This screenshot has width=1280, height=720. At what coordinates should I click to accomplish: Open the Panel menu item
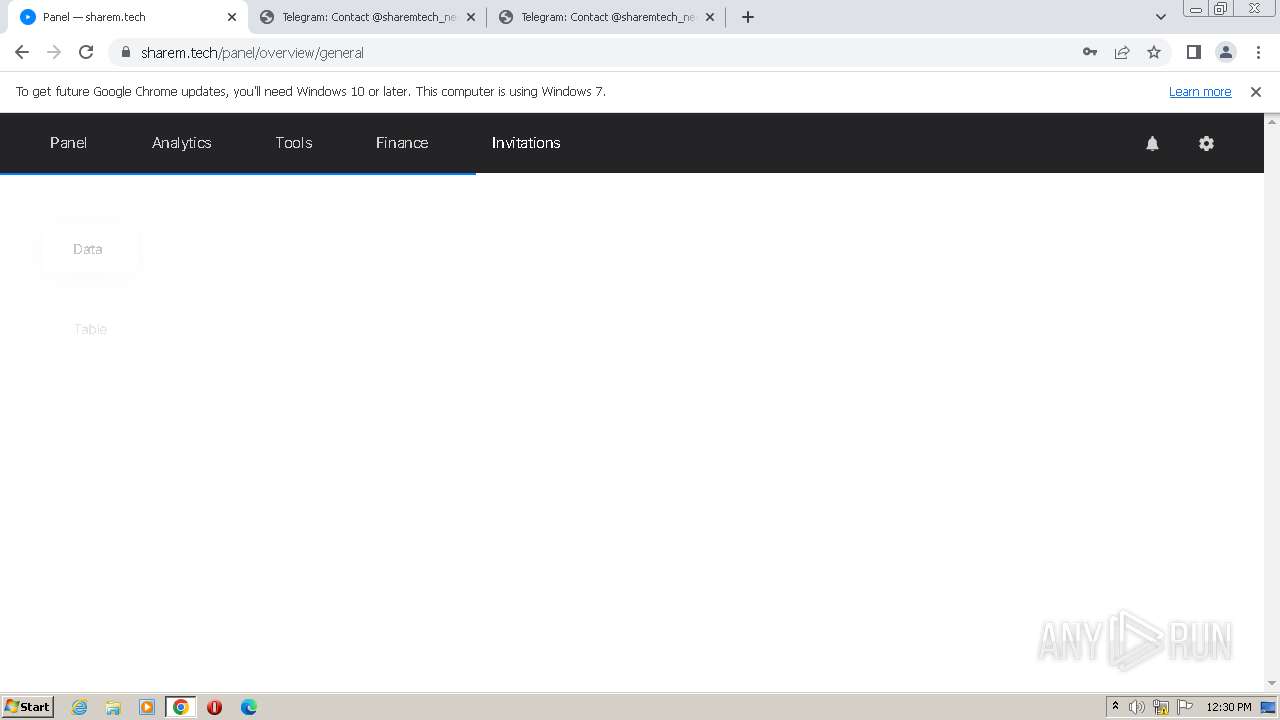click(x=68, y=143)
